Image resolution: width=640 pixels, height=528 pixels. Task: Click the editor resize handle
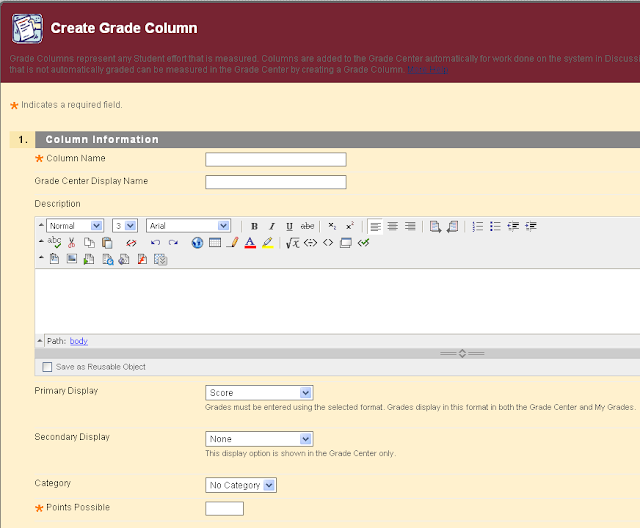(462, 353)
